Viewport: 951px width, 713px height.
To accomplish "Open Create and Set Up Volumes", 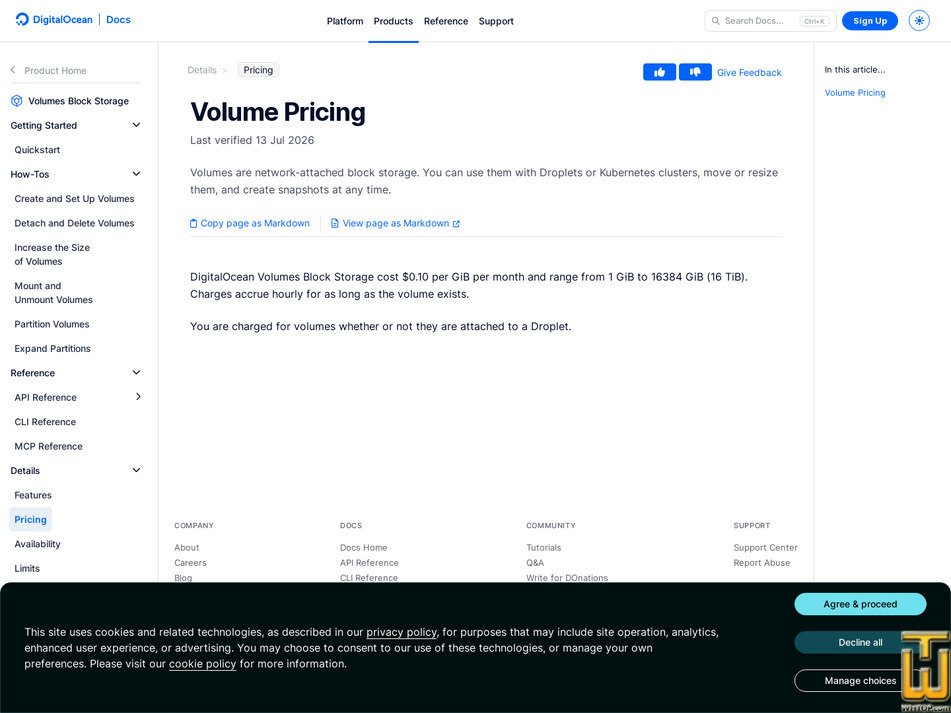I will tap(75, 198).
